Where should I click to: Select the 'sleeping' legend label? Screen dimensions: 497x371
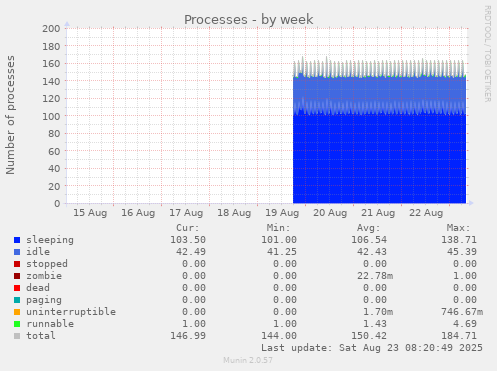(50, 240)
